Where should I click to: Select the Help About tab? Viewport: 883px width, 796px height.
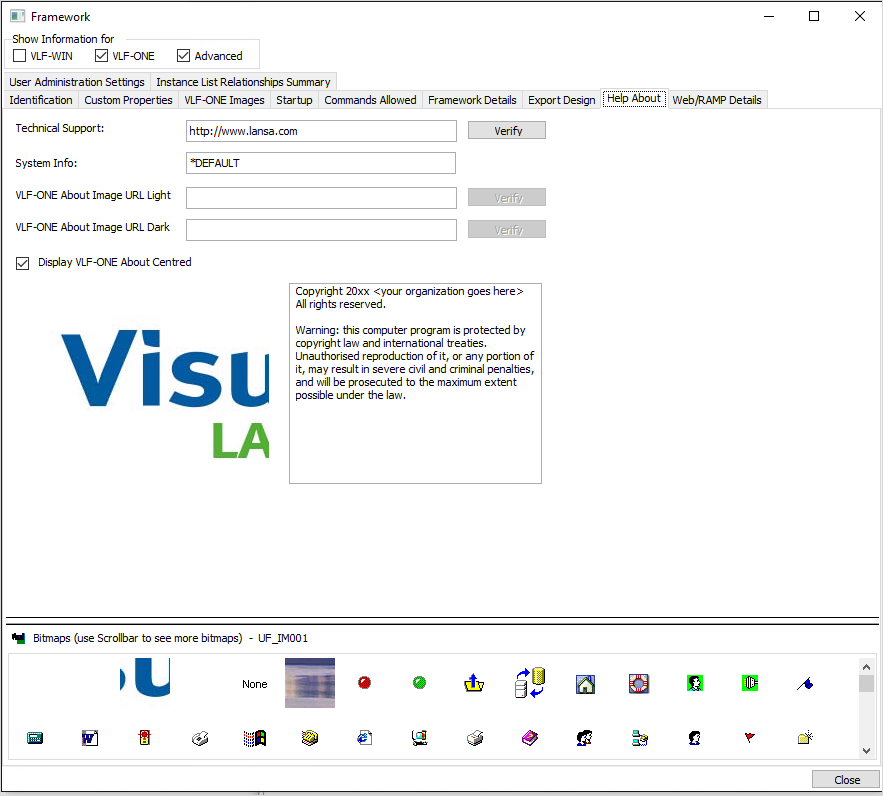tap(634, 99)
